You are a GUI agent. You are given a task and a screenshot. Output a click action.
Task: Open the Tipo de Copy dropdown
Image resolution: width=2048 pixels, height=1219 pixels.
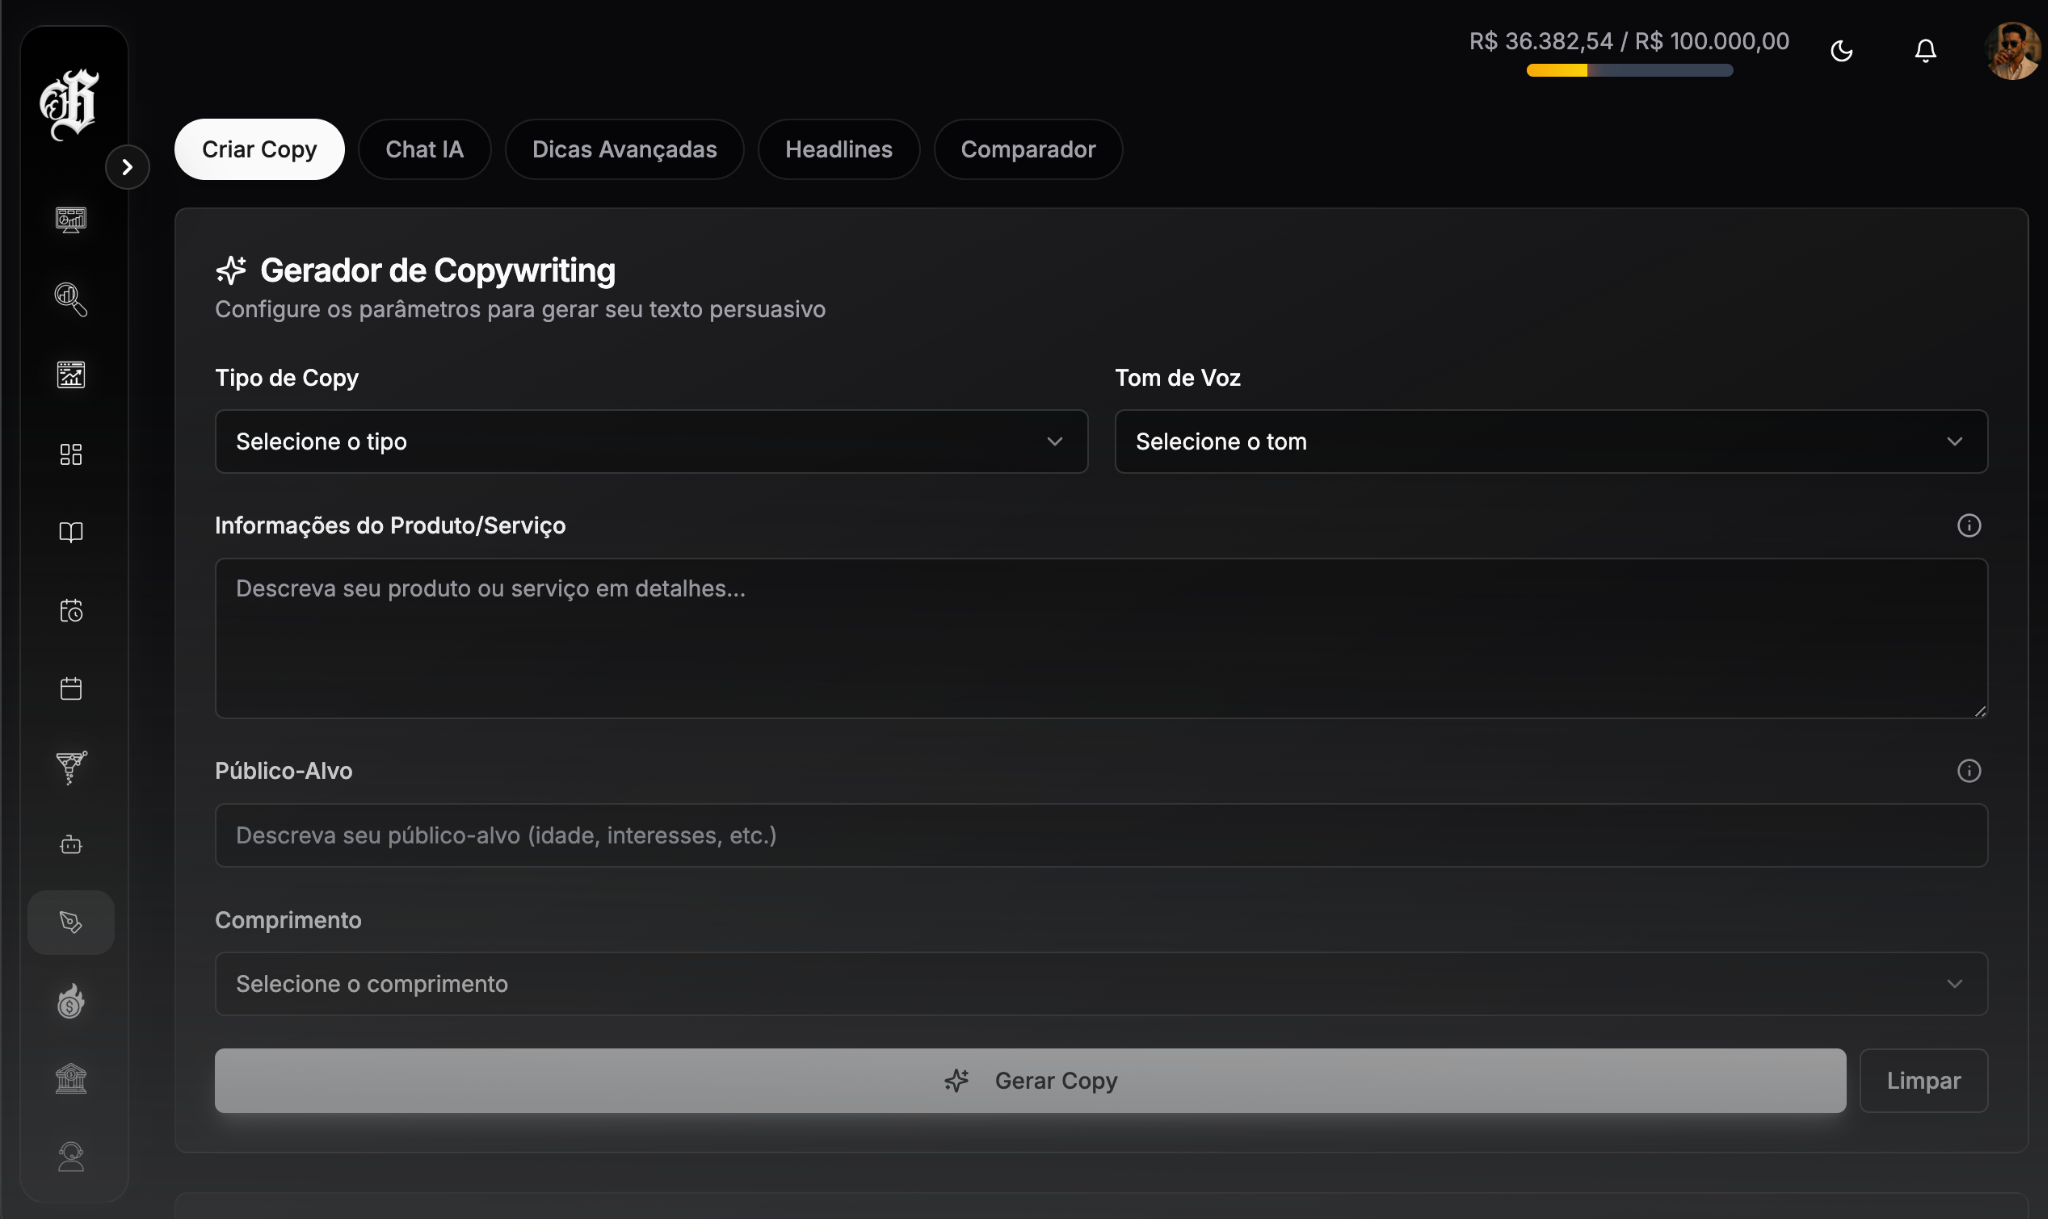[x=651, y=441]
